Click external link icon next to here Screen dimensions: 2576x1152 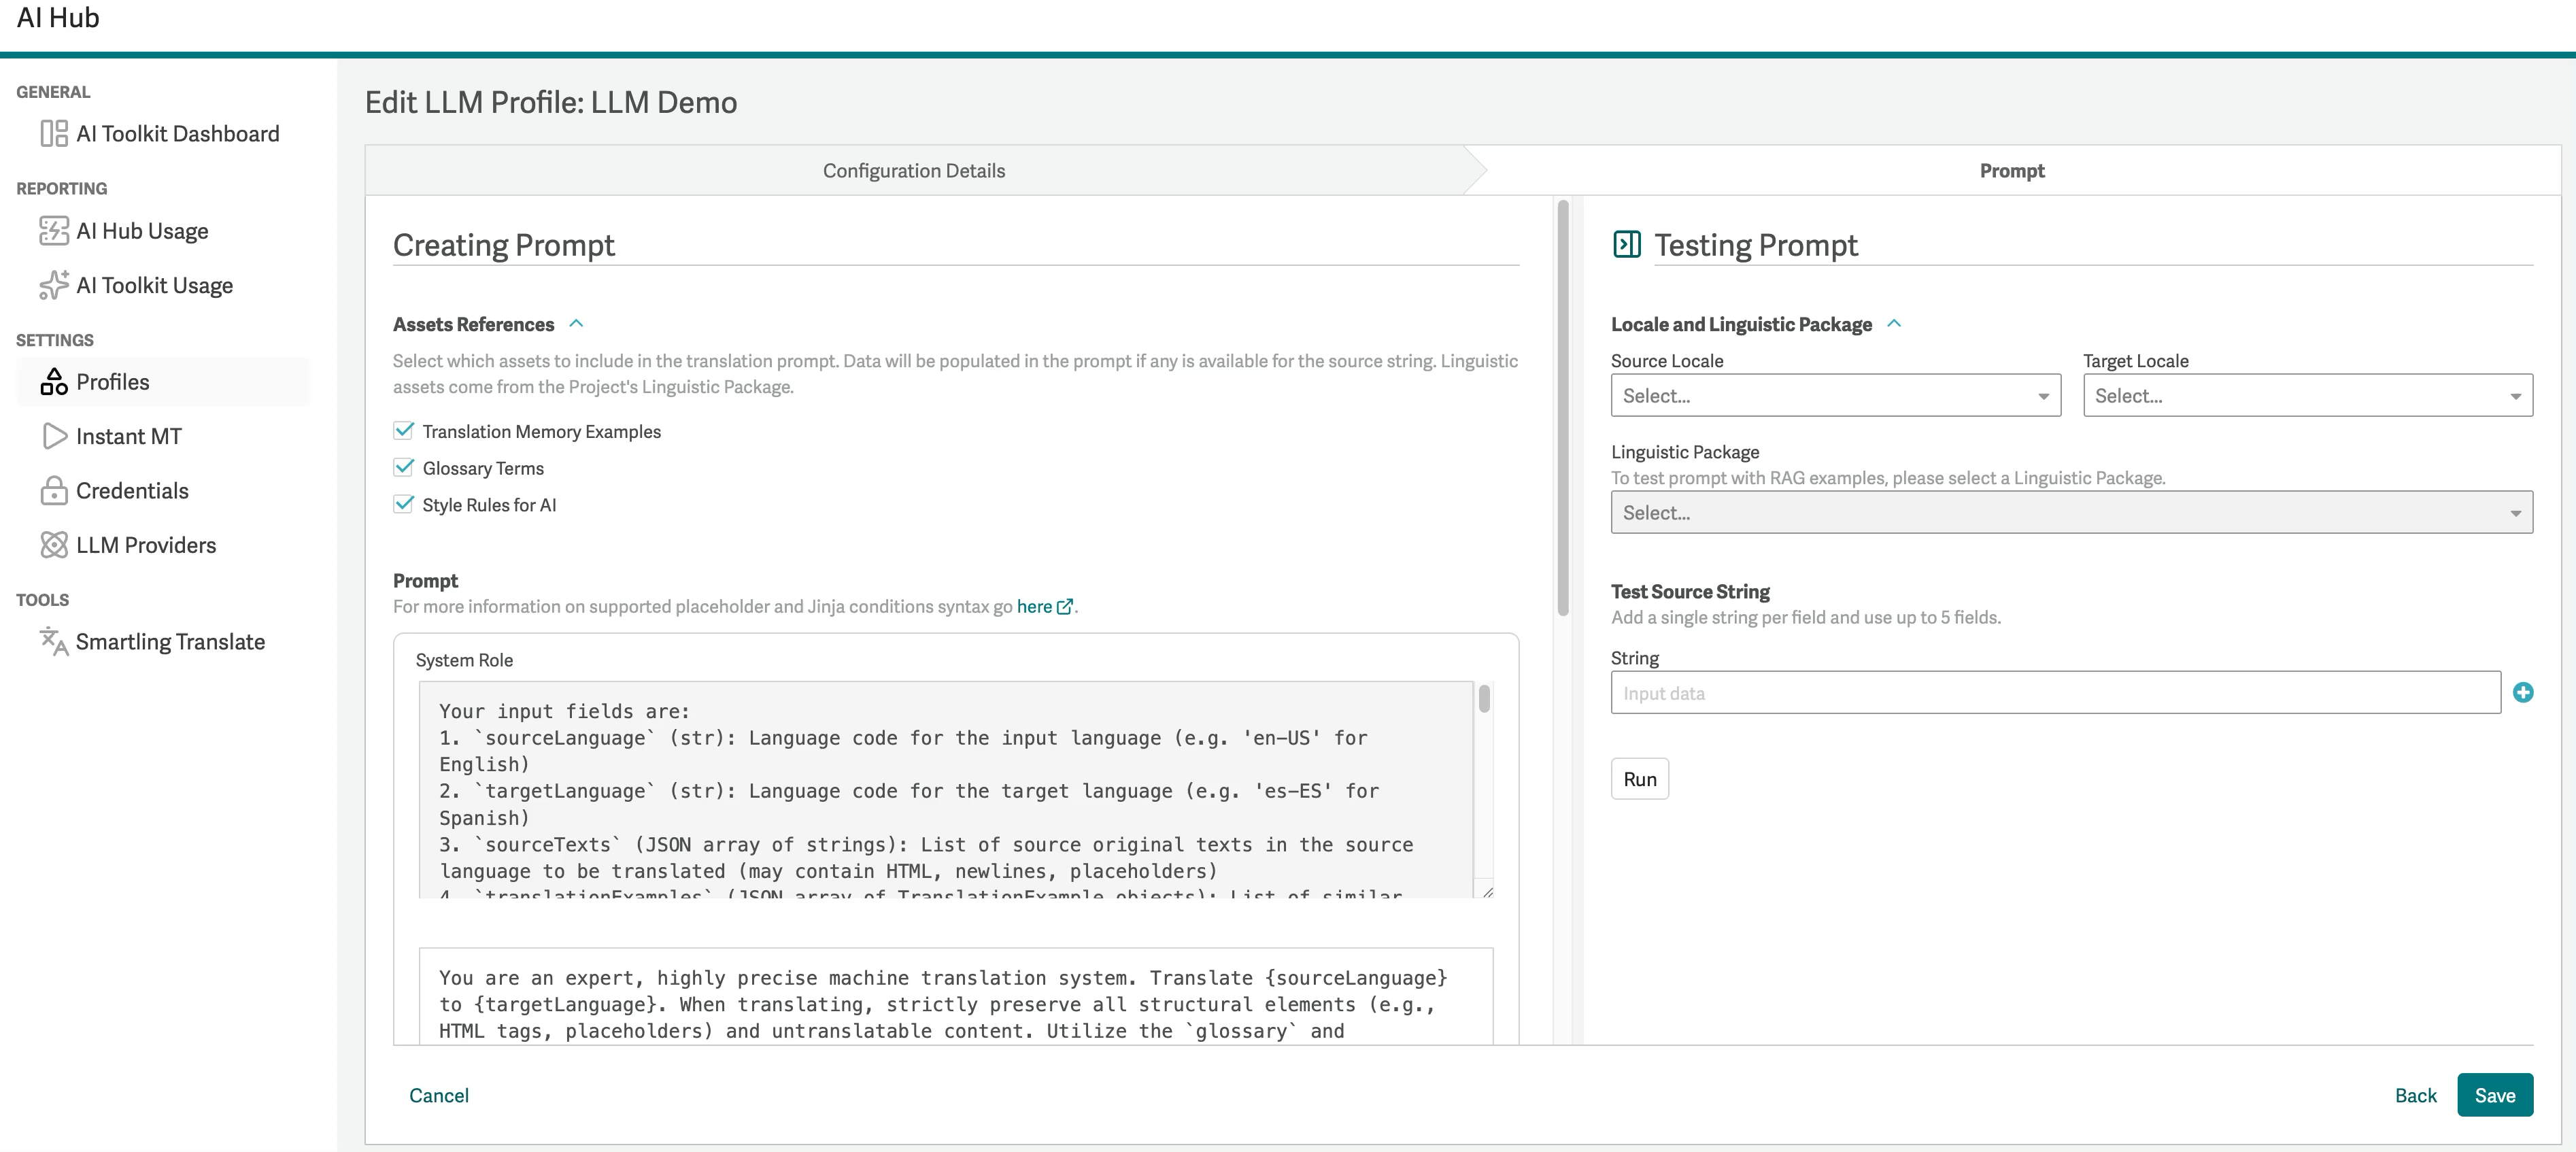pos(1065,606)
